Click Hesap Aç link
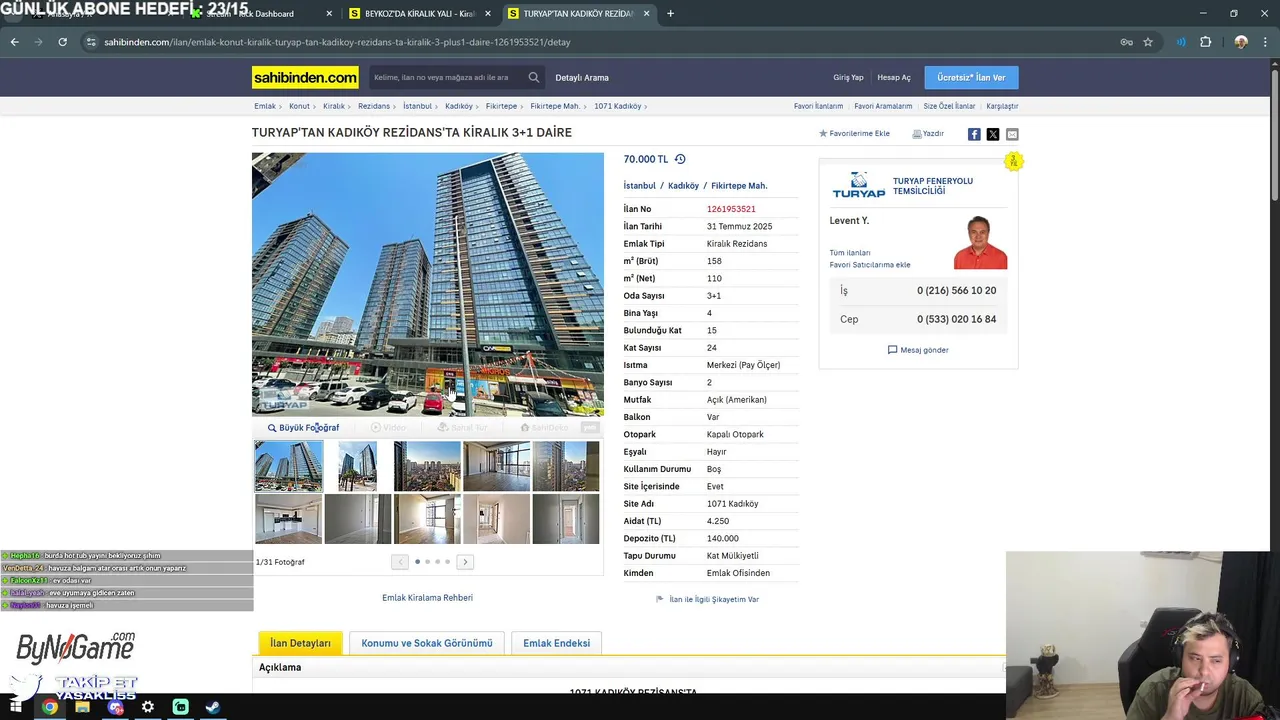The image size is (1280, 720). 894,78
